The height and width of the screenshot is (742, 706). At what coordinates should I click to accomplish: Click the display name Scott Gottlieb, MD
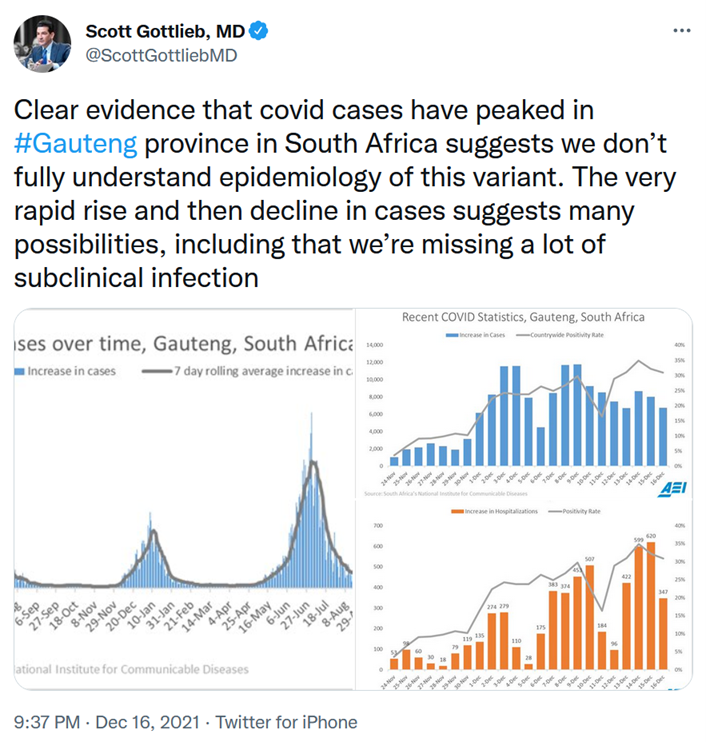(x=165, y=31)
